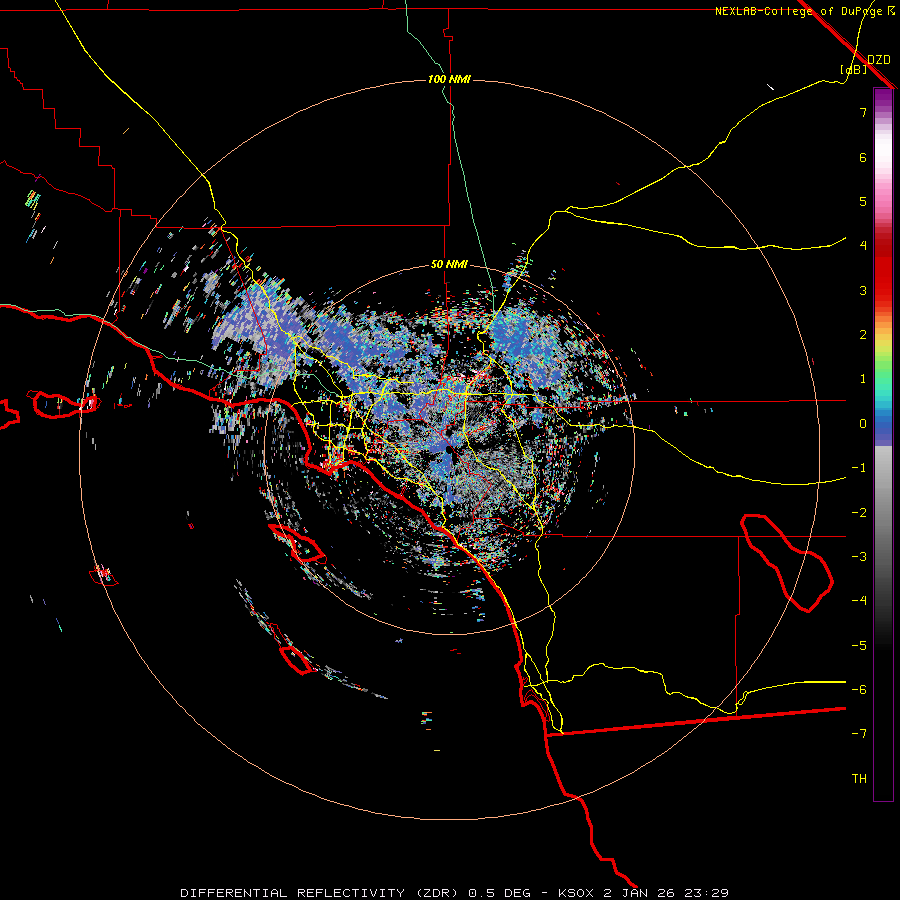Click the -1 dB mark on color scale
Screen dimensions: 900x900
859,468
